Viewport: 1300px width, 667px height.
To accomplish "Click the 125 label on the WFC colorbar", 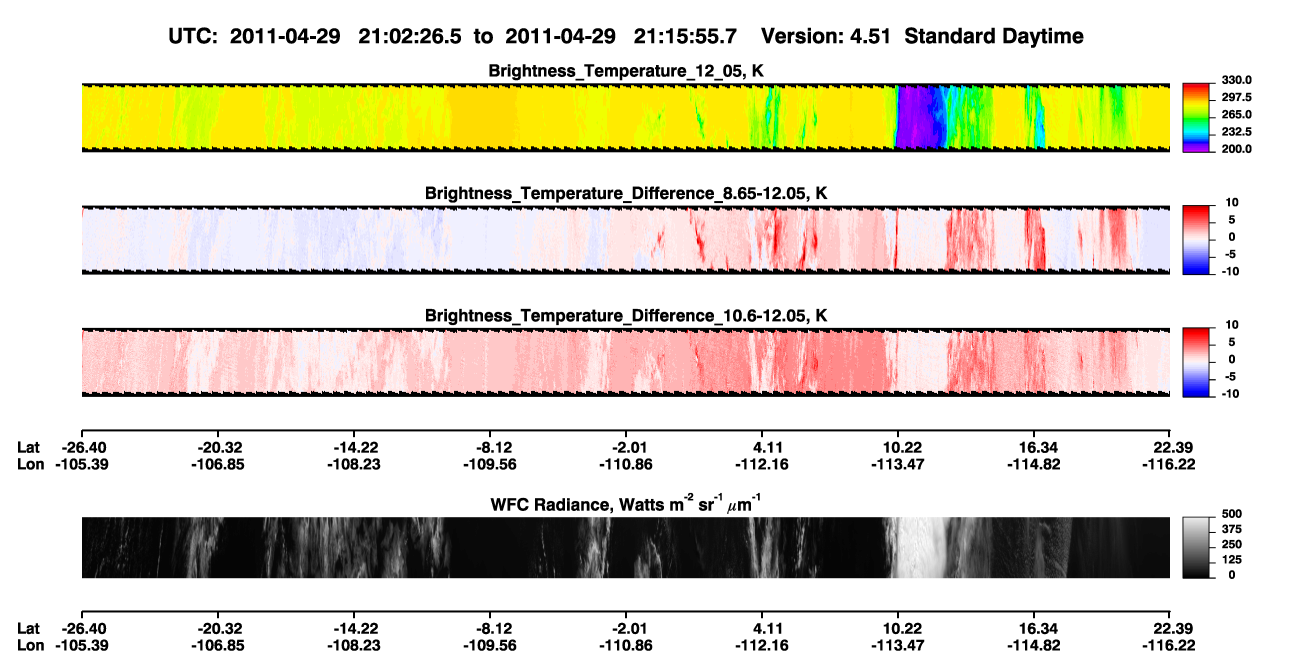I will [x=1230, y=561].
